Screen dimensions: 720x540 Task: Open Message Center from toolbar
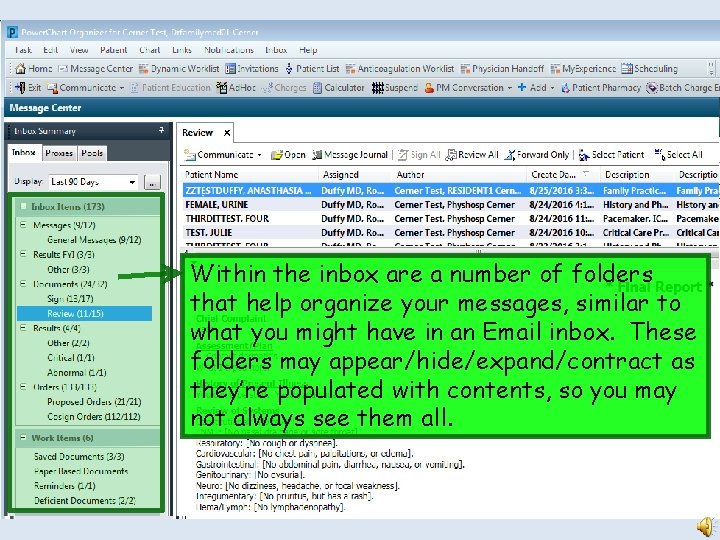(x=96, y=69)
